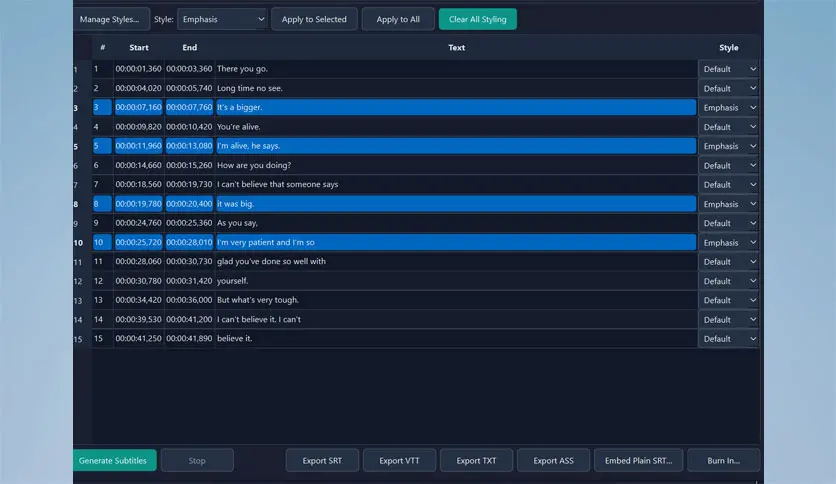The image size is (836, 484).
Task: Select the text 'How are you doing?'
Action: pos(254,165)
